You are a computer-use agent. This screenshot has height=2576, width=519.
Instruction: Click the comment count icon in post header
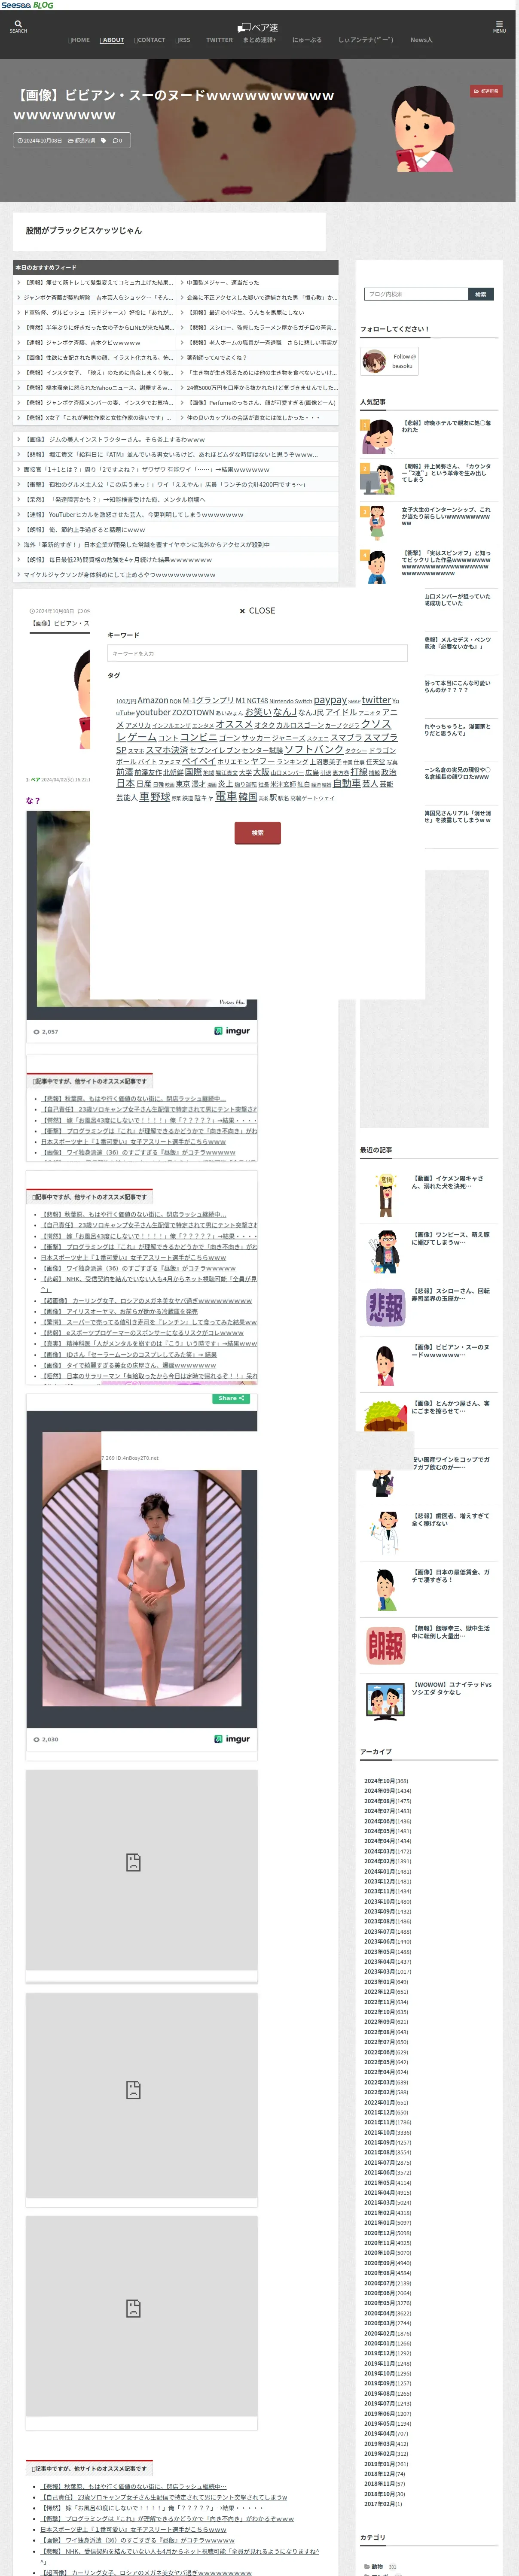[x=116, y=141]
